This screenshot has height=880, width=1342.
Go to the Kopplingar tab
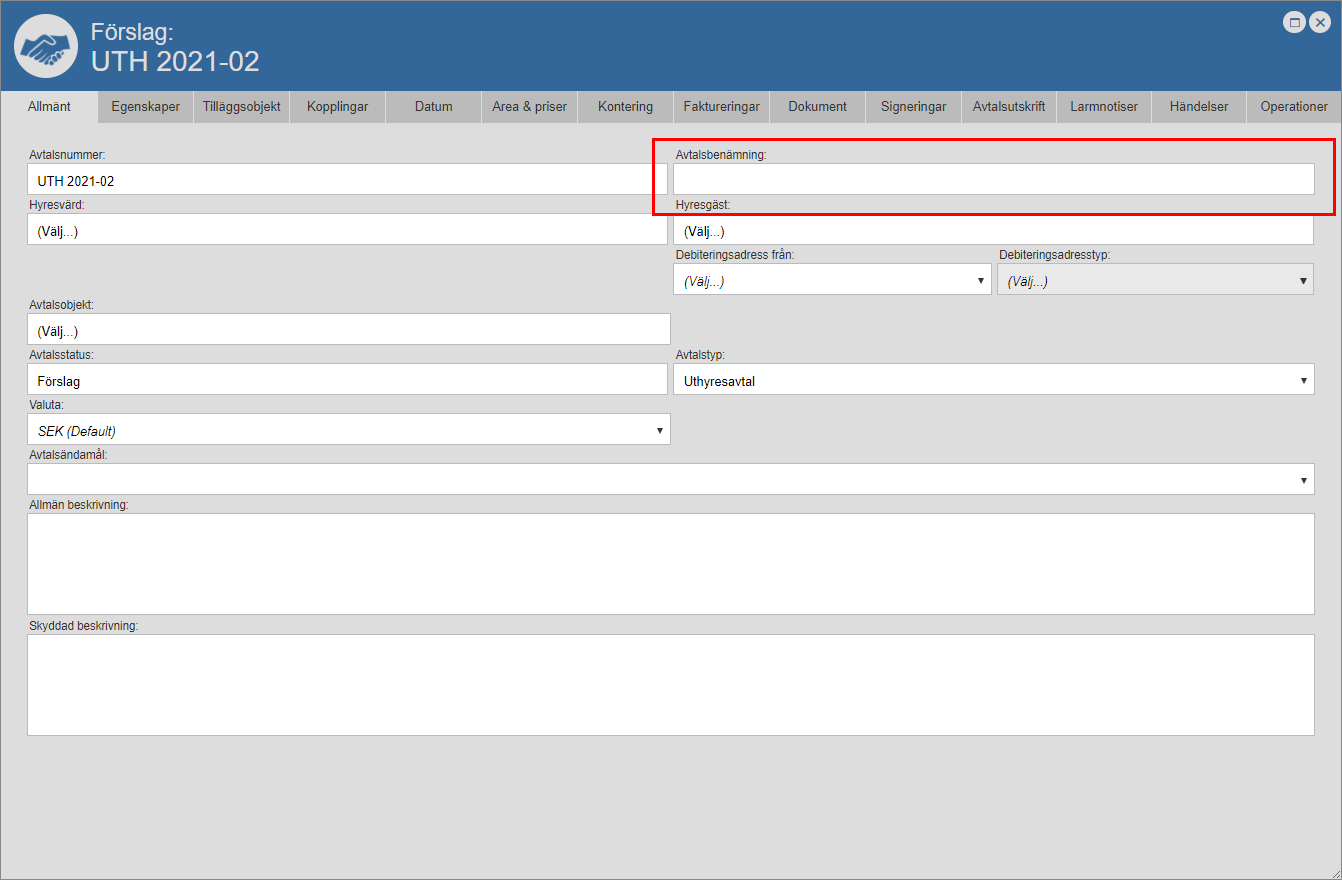pyautogui.click(x=337, y=106)
